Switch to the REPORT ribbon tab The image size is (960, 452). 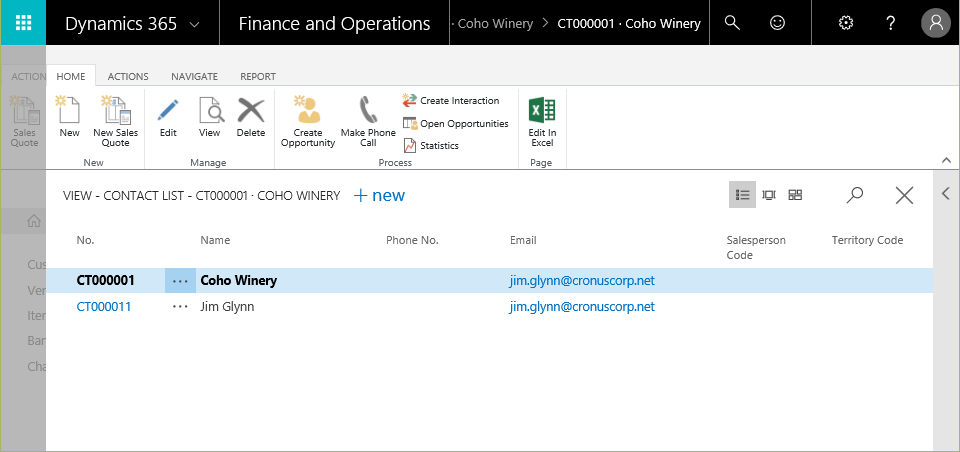point(258,77)
